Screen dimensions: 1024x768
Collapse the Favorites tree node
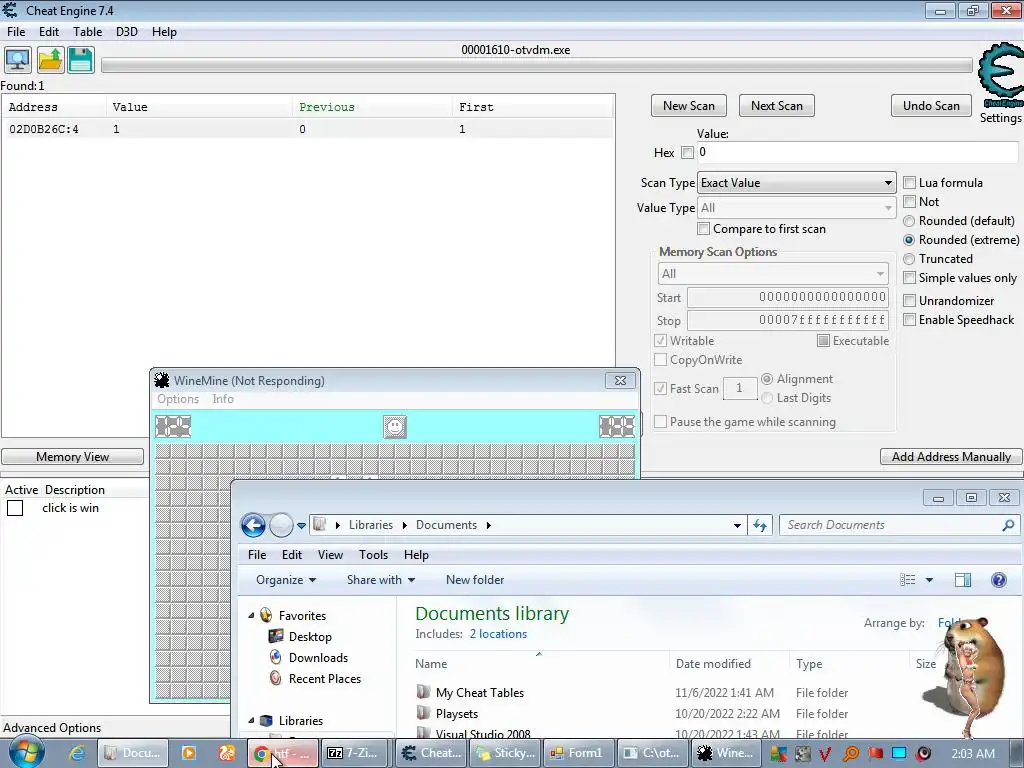251,615
